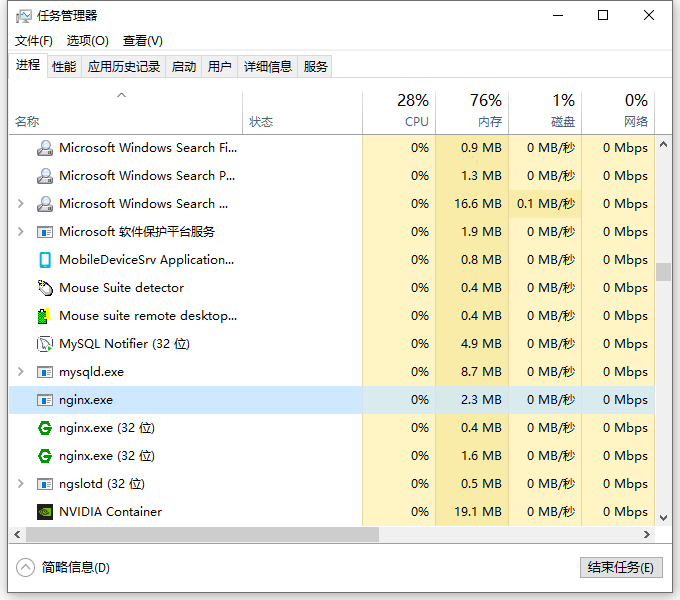Switch to the 启动 tab

click(x=184, y=67)
